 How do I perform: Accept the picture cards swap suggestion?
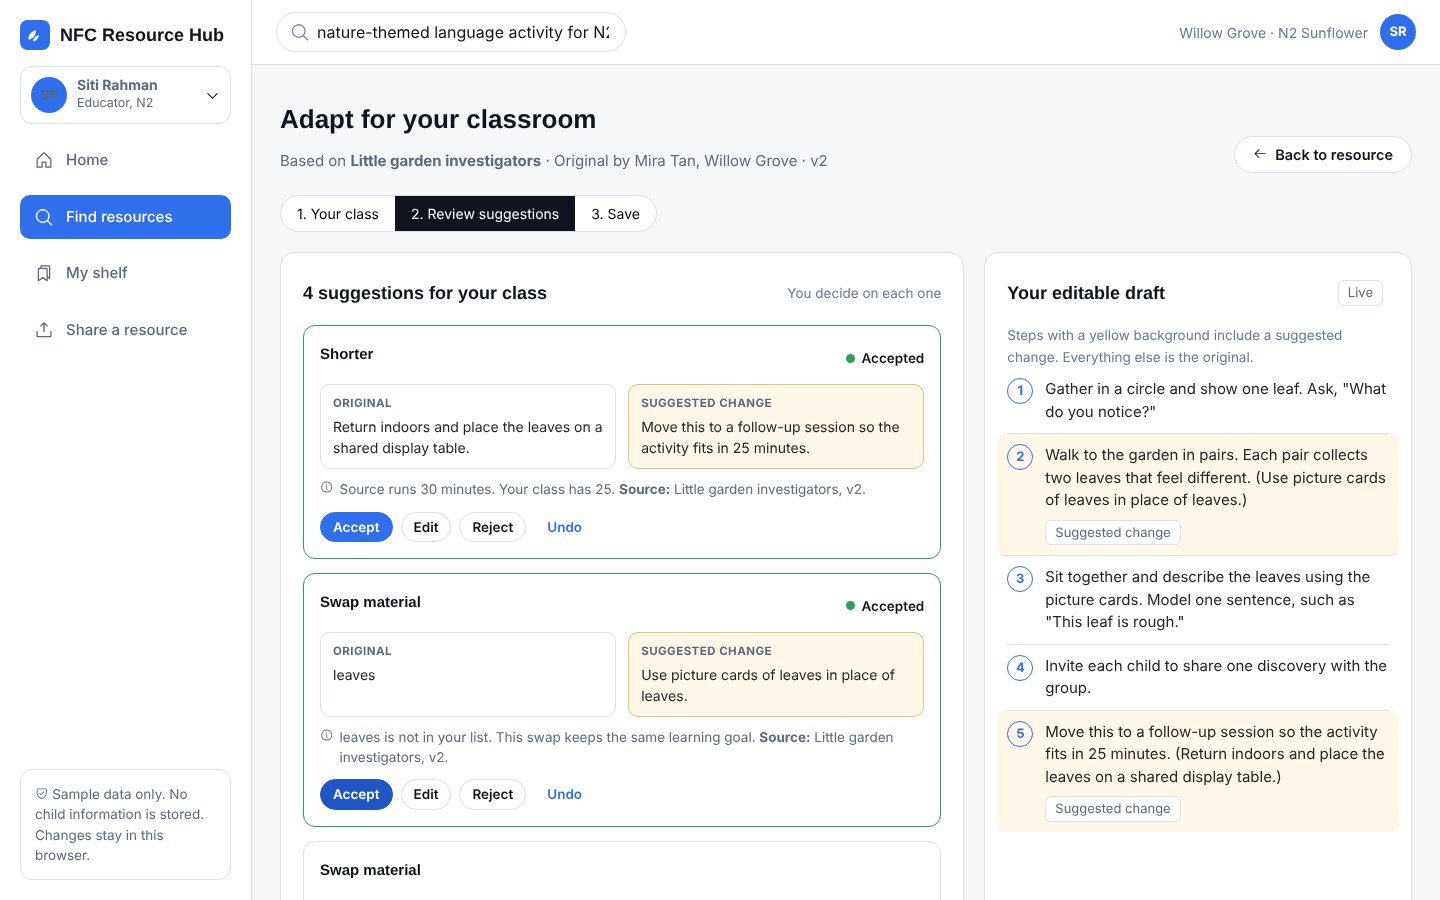tap(356, 794)
